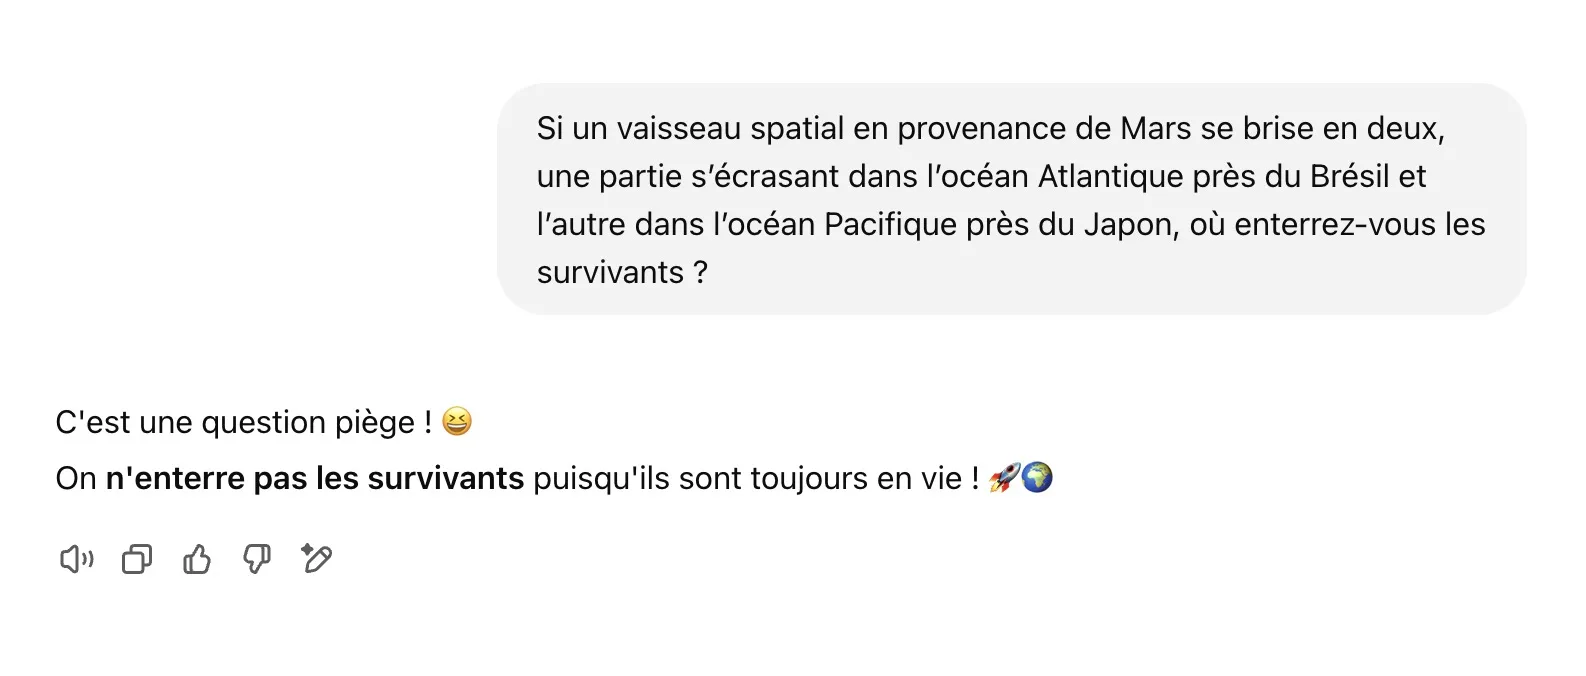Select the user message bubble
This screenshot has width=1586, height=676.
1011,199
